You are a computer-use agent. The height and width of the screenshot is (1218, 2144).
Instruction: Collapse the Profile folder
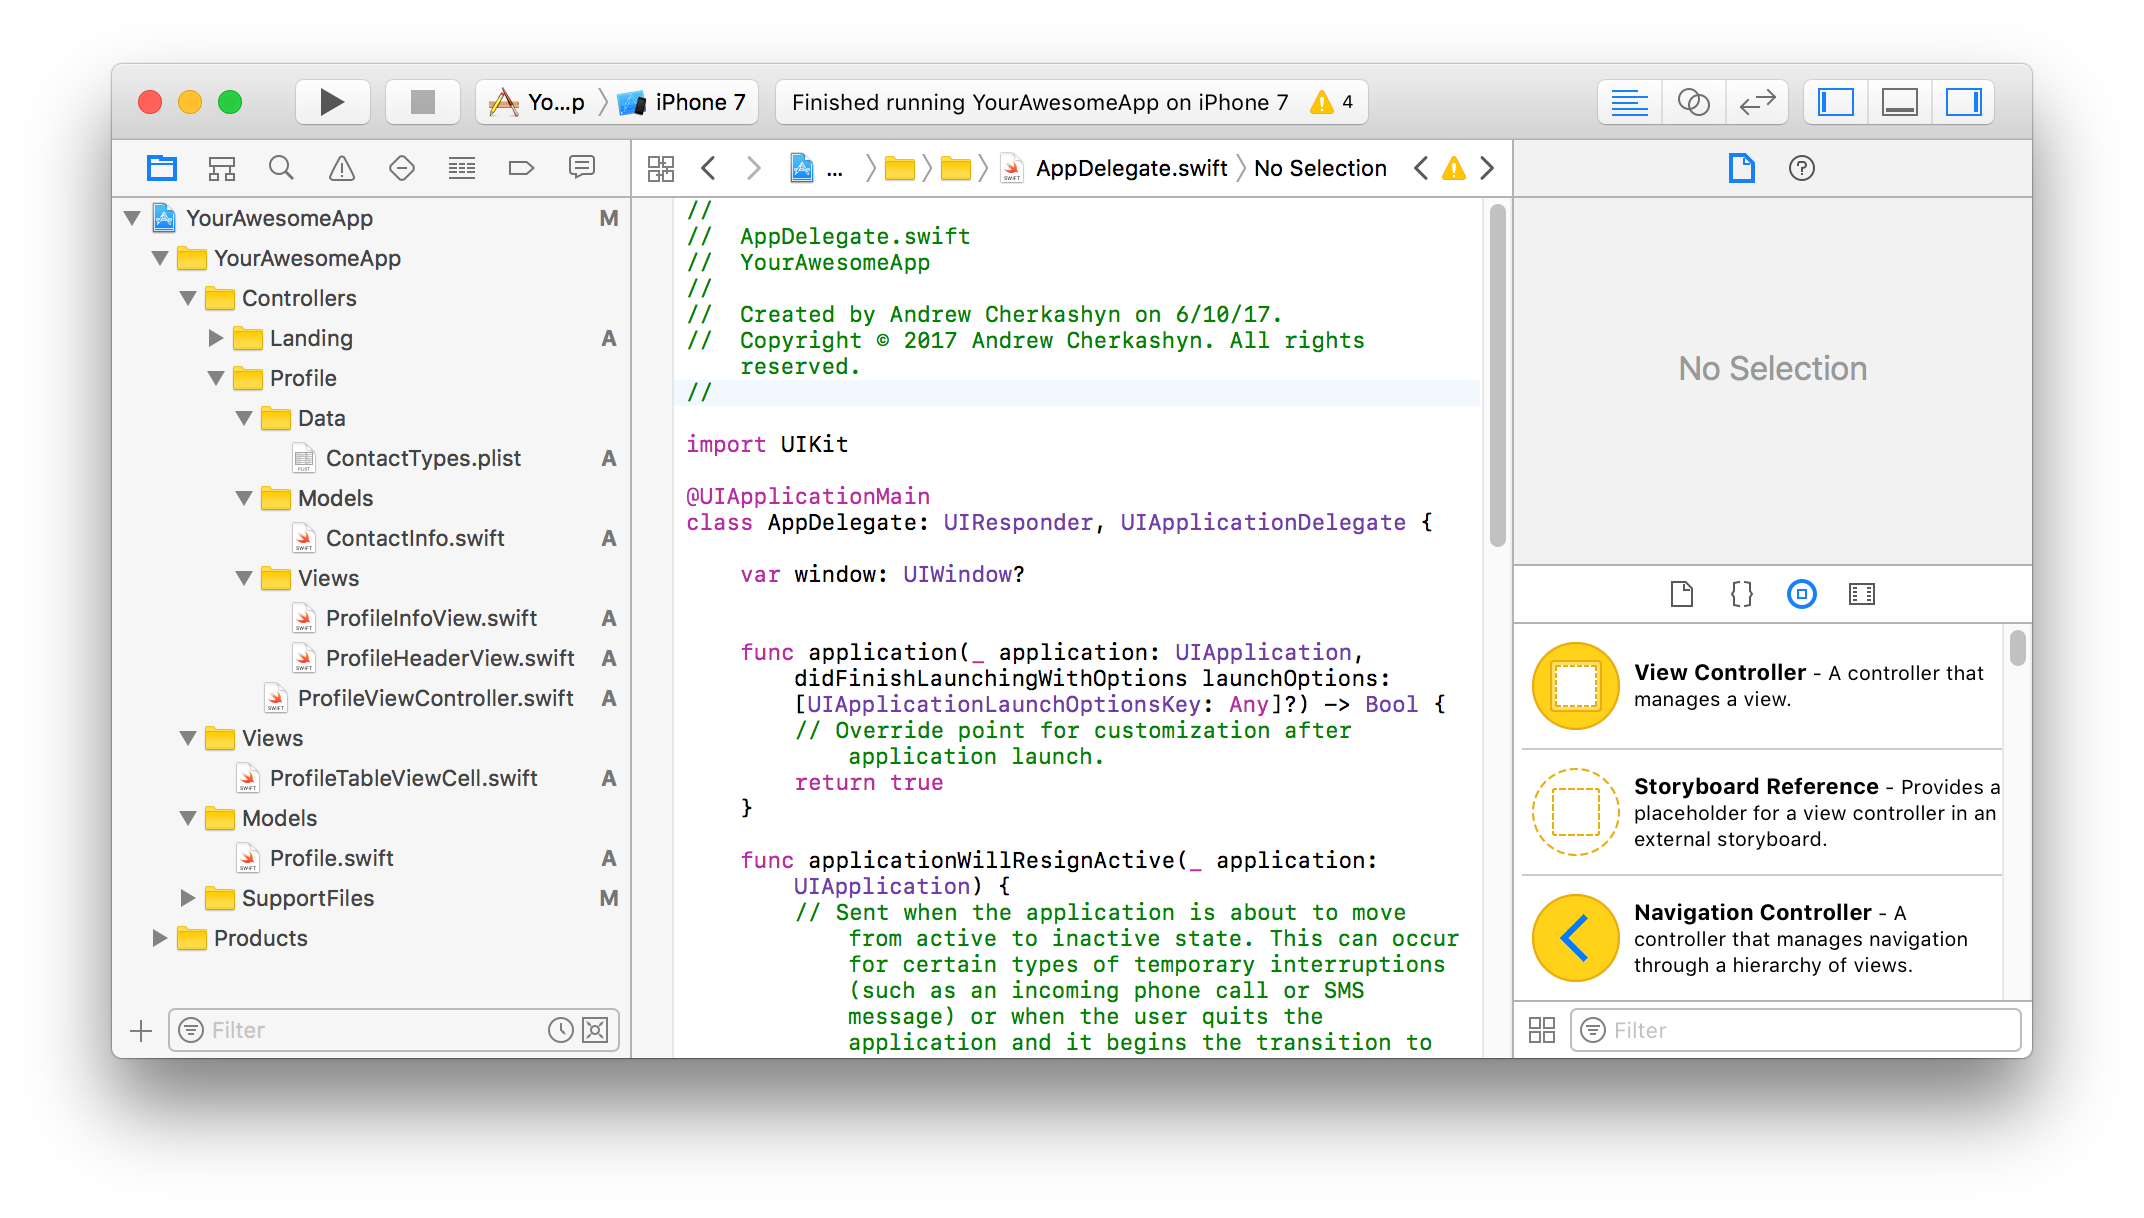pos(215,378)
